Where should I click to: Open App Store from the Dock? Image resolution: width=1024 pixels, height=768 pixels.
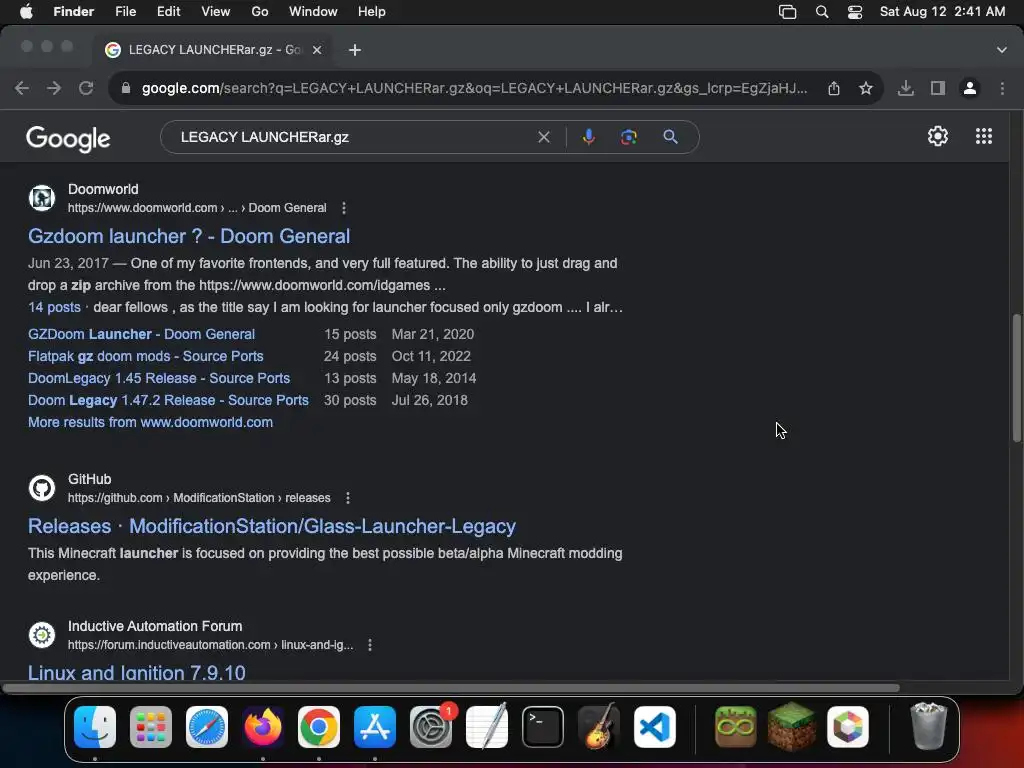[375, 727]
